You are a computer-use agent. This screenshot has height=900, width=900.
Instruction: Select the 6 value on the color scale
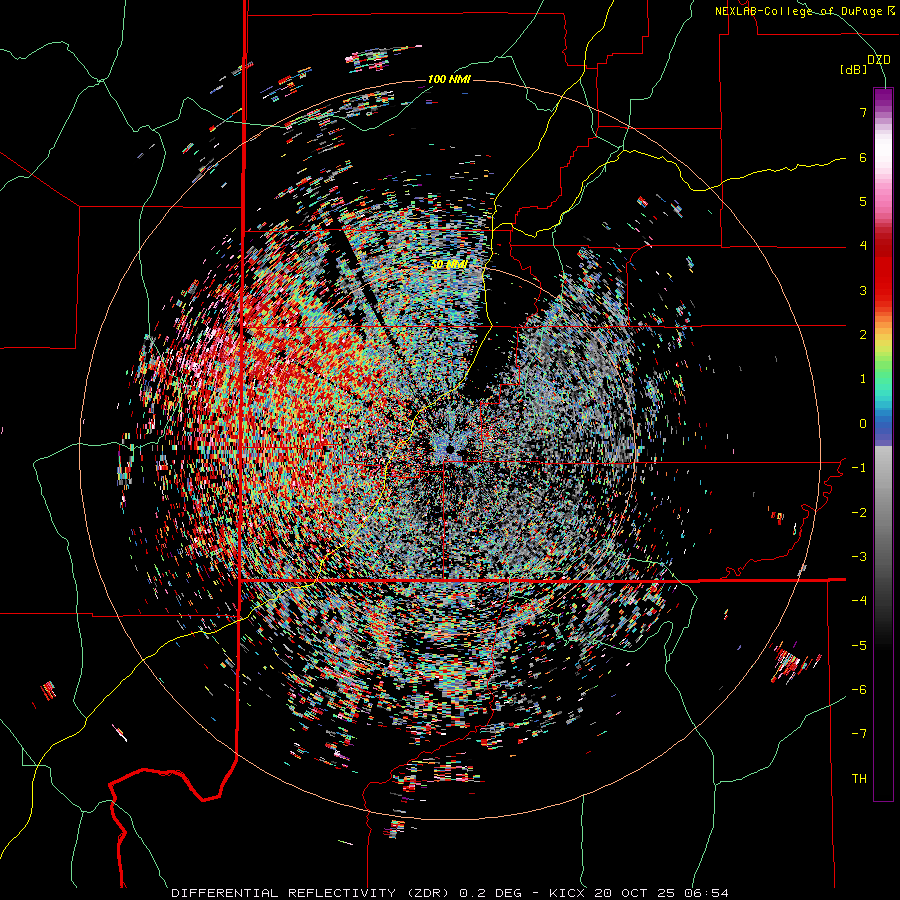863,157
